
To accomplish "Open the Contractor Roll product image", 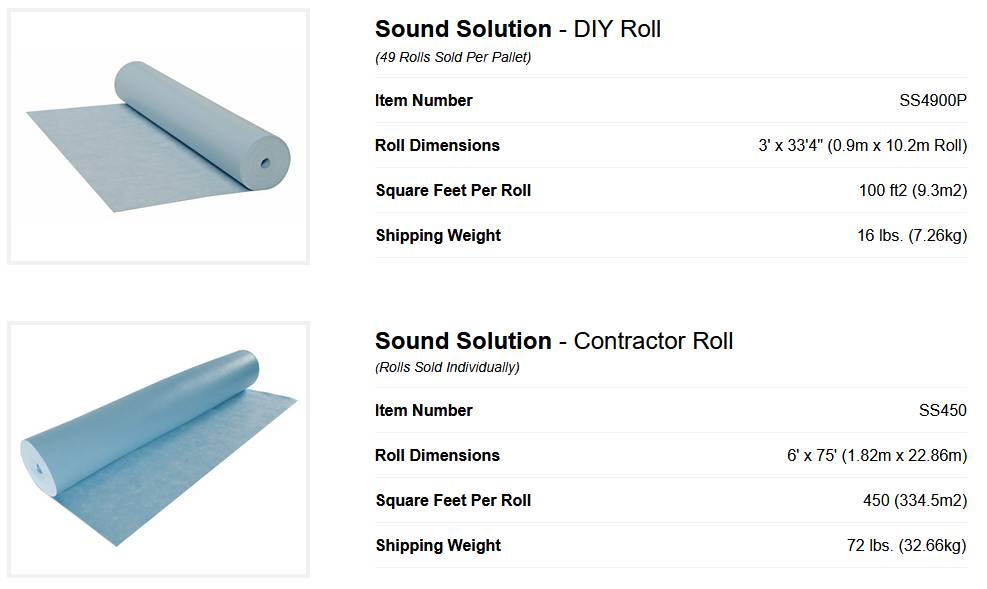I will click(158, 449).
